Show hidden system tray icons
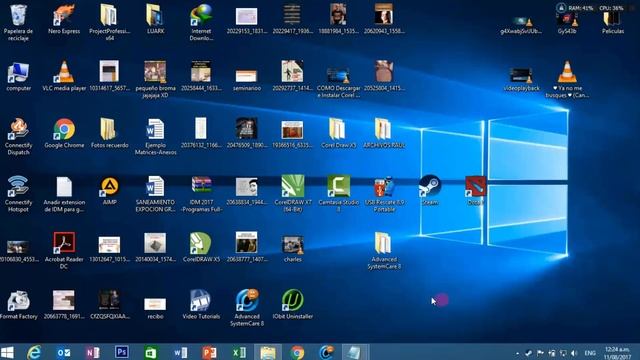640x360 pixels. click(518, 353)
